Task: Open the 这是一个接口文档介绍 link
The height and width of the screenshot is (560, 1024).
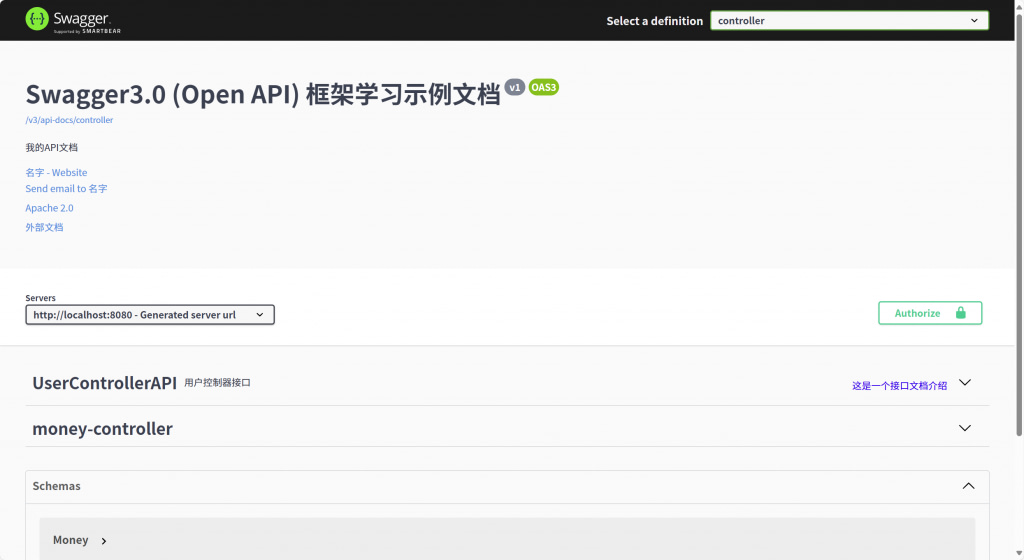Action: coord(899,385)
